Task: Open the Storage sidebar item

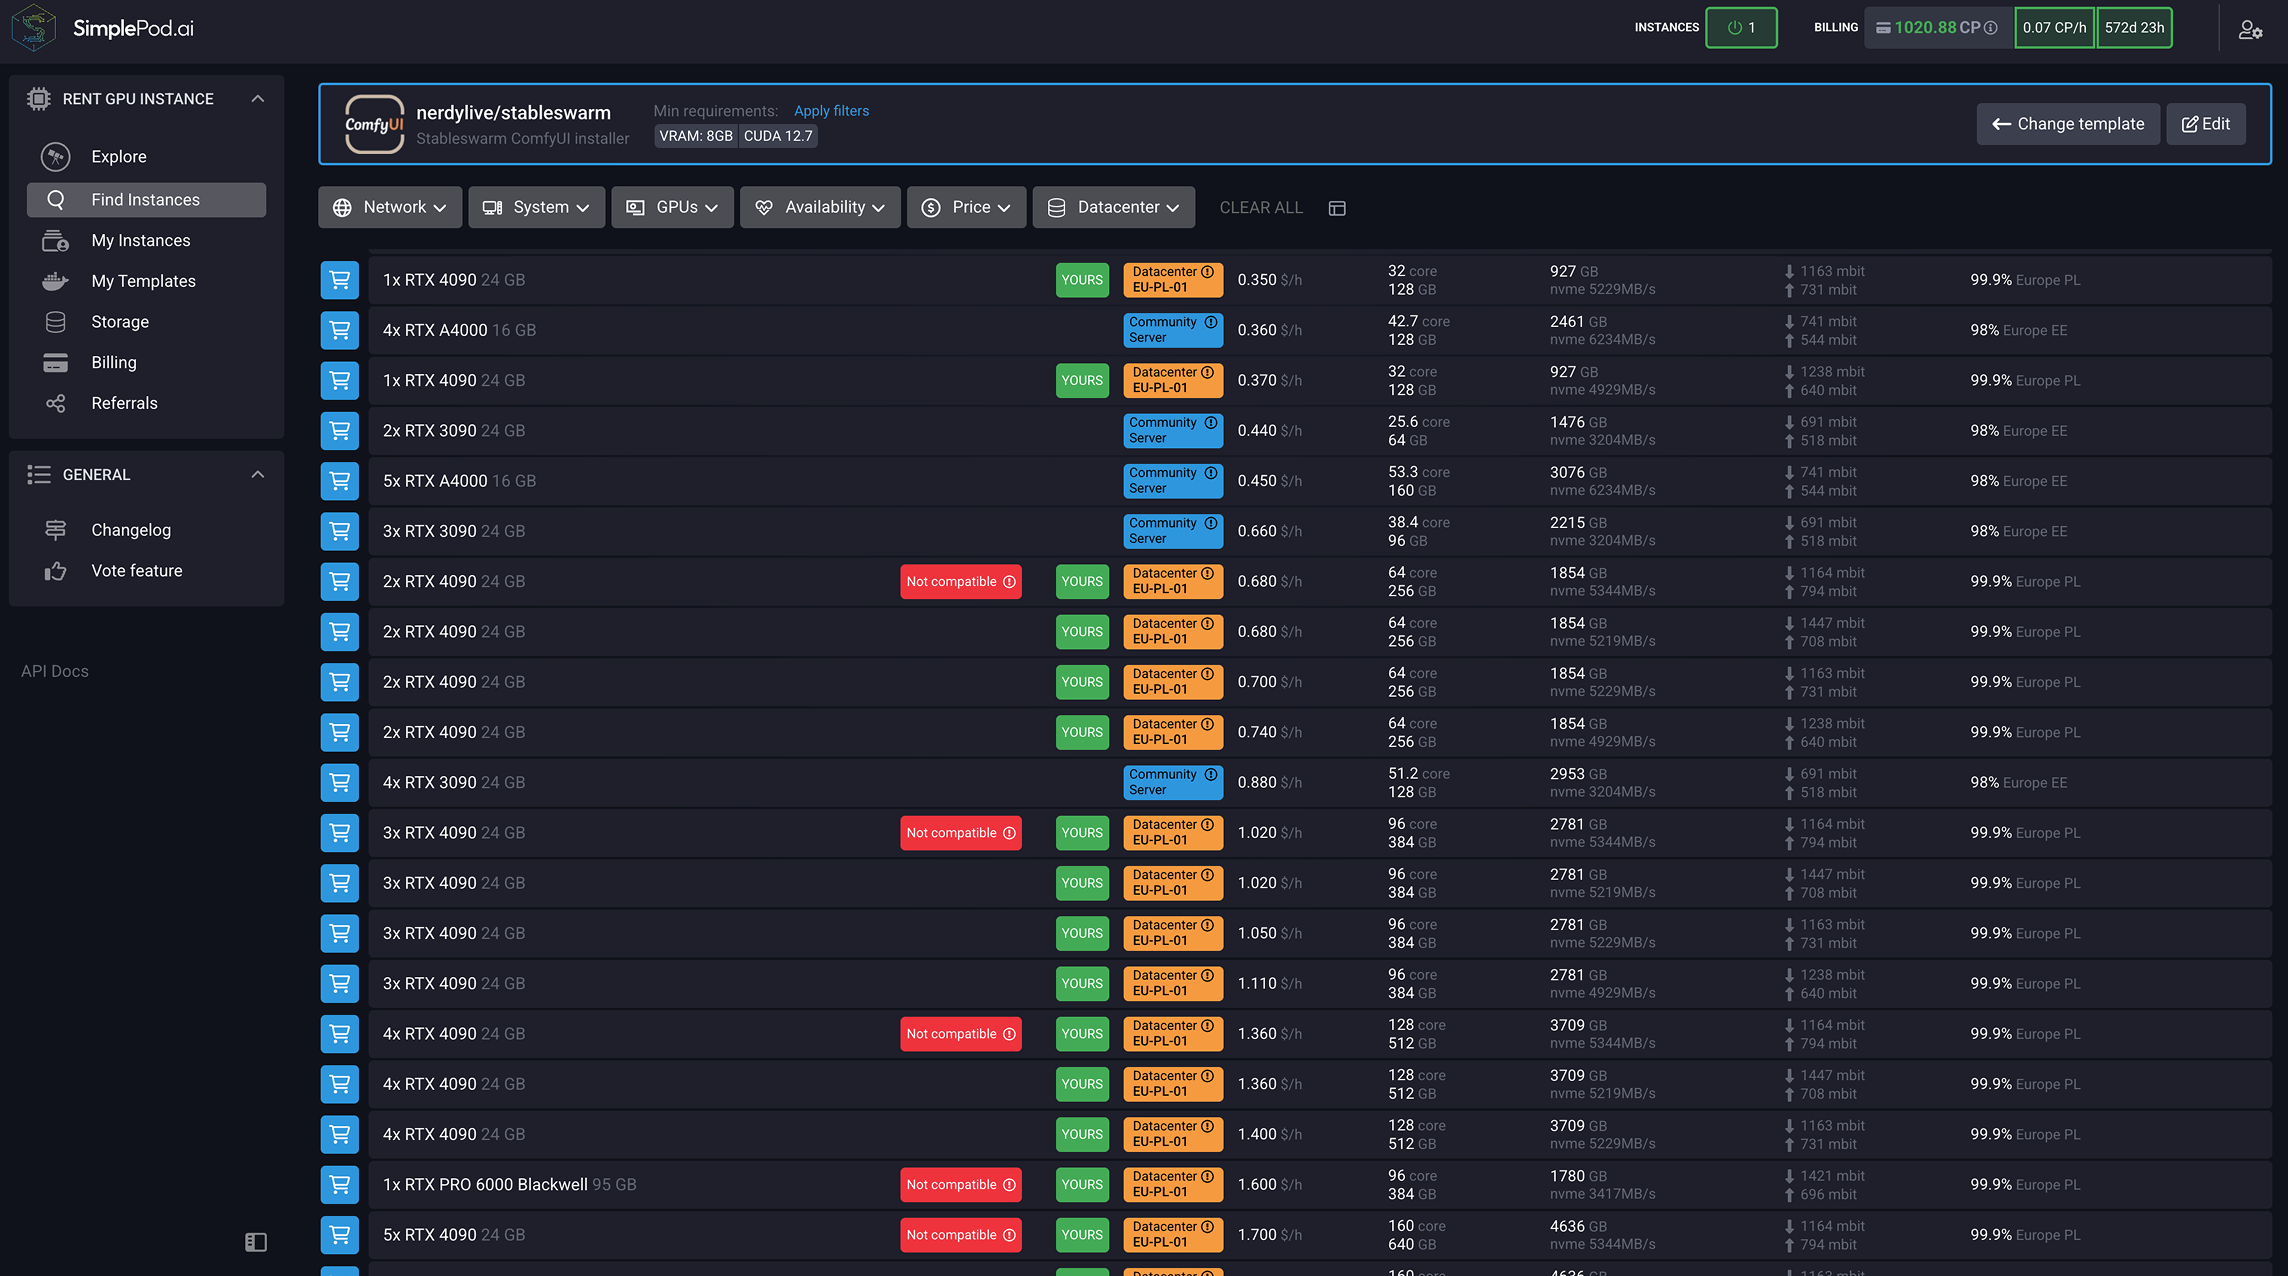Action: [120, 322]
